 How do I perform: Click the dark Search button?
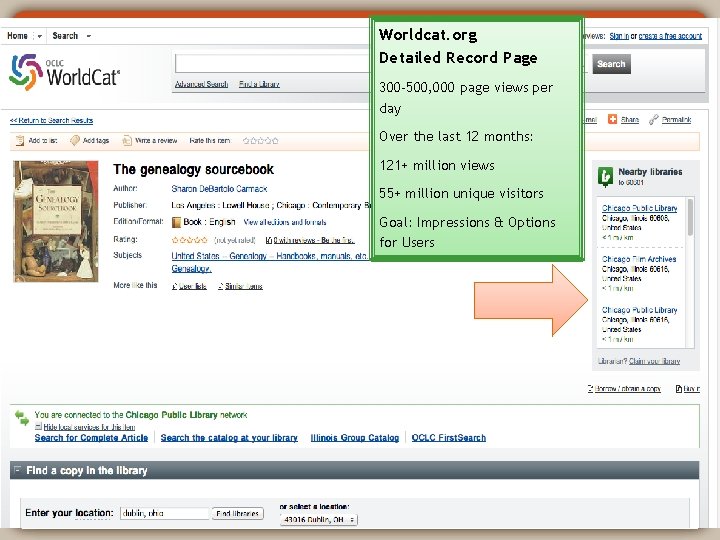click(x=611, y=64)
